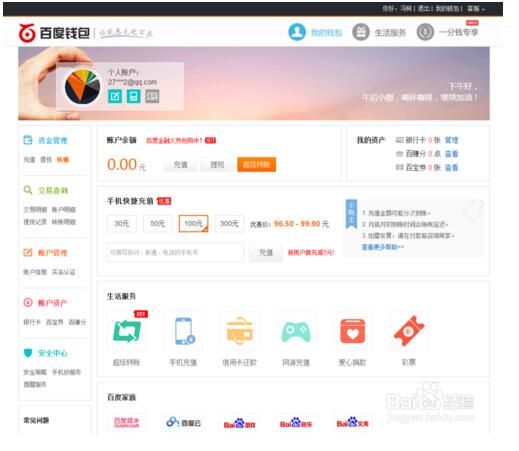519x451 pixels.
Task: Open the 信用卡还款 credit card icon
Action: pos(240,331)
